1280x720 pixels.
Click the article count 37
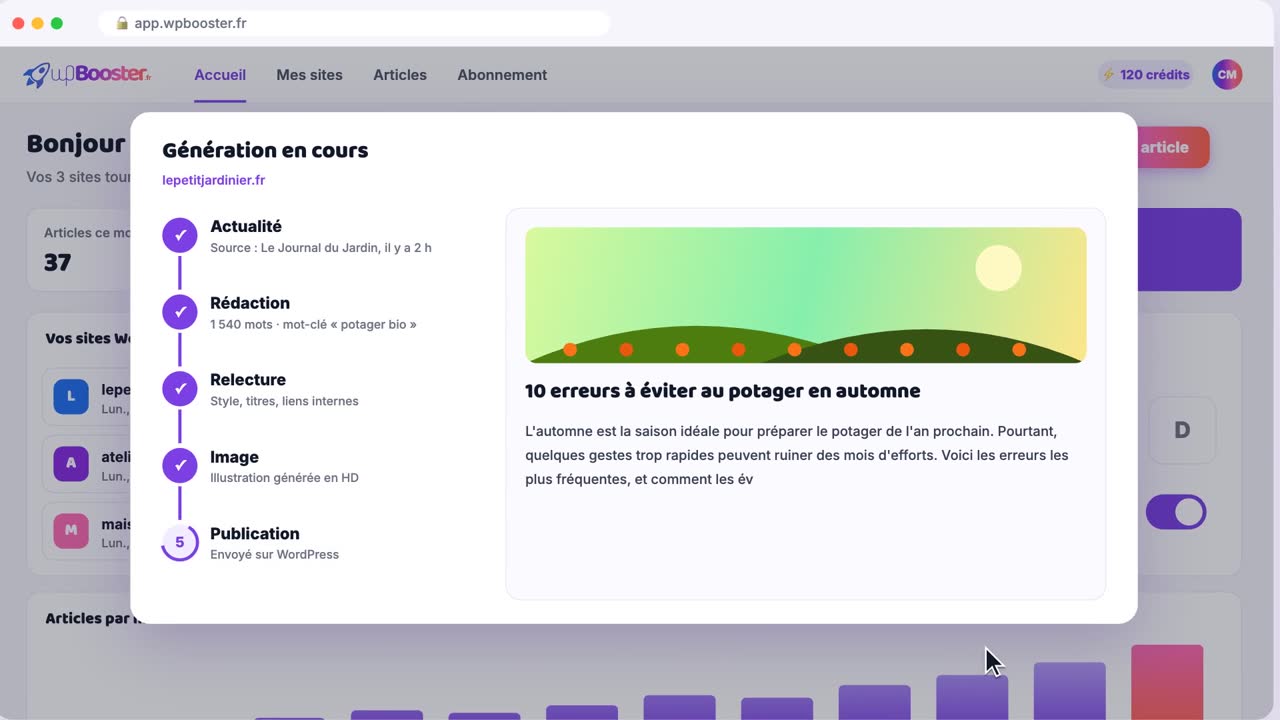pos(58,262)
